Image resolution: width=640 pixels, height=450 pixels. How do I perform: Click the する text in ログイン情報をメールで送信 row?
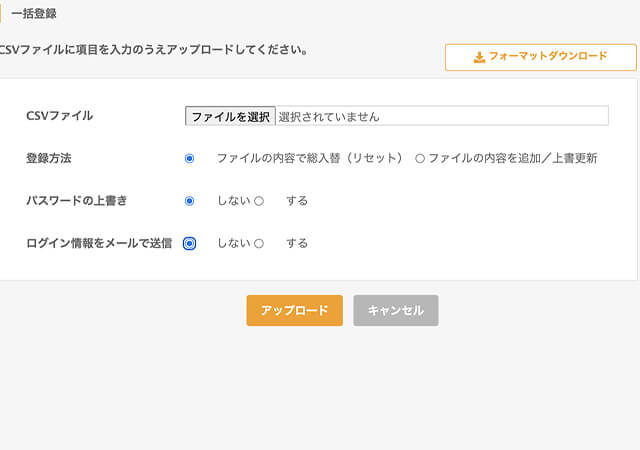pos(297,243)
